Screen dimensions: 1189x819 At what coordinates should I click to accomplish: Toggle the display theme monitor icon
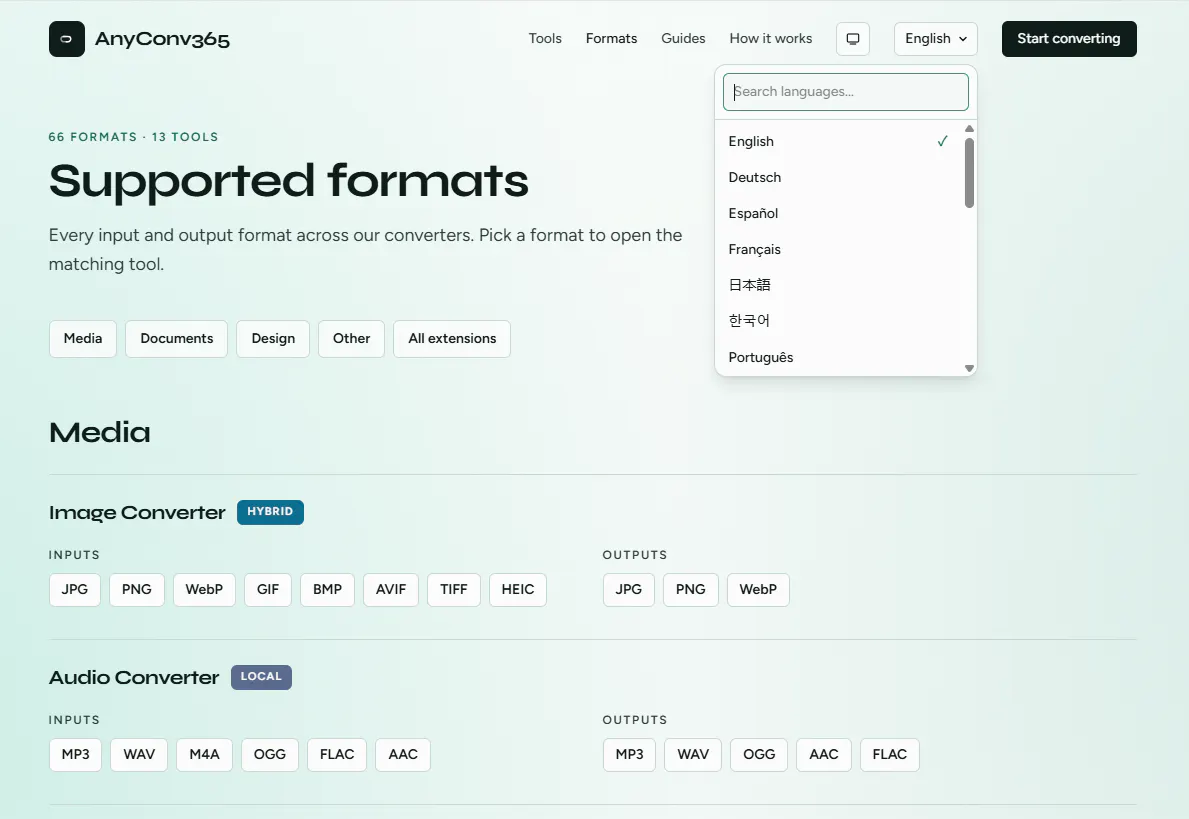pos(853,39)
